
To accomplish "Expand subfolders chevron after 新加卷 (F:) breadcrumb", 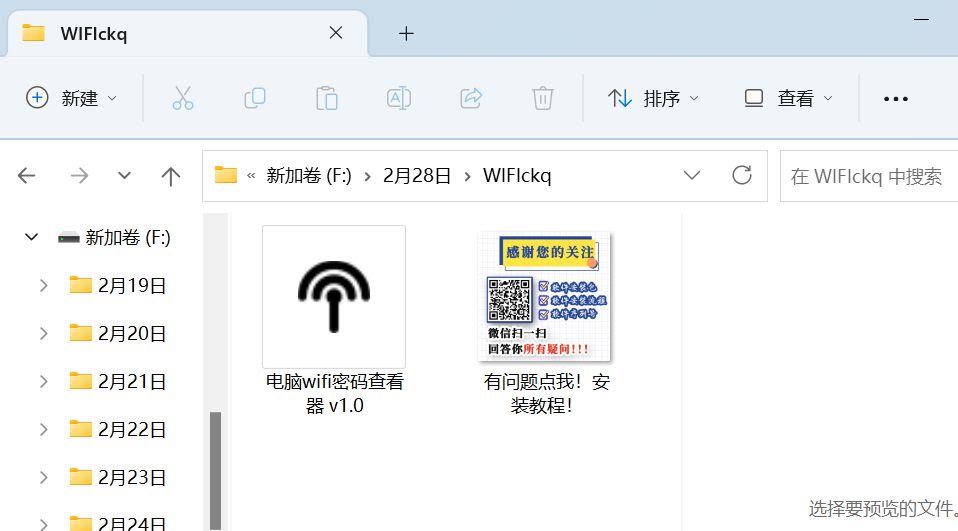I will pyautogui.click(x=368, y=177).
